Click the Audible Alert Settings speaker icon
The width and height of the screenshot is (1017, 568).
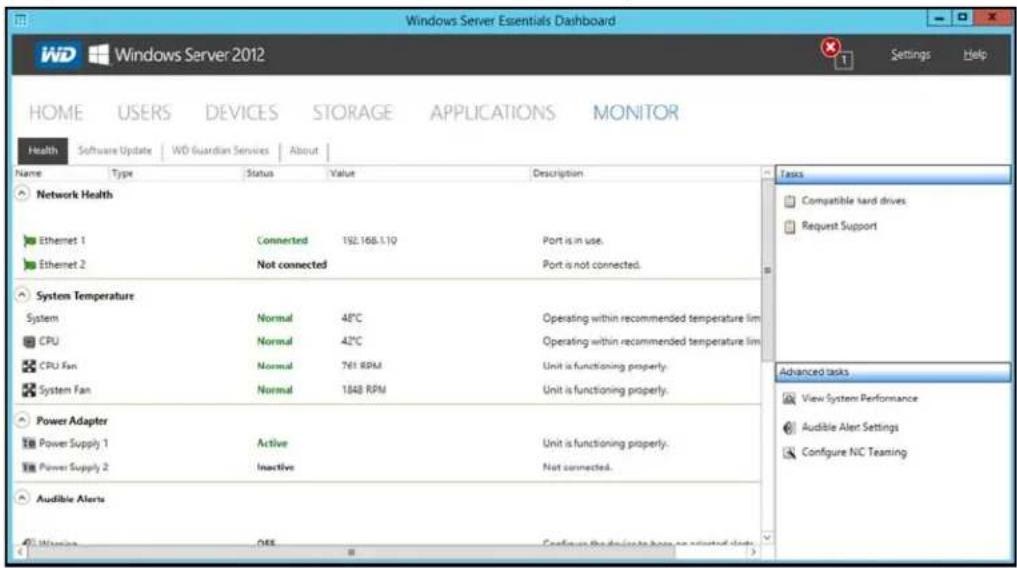click(x=789, y=427)
